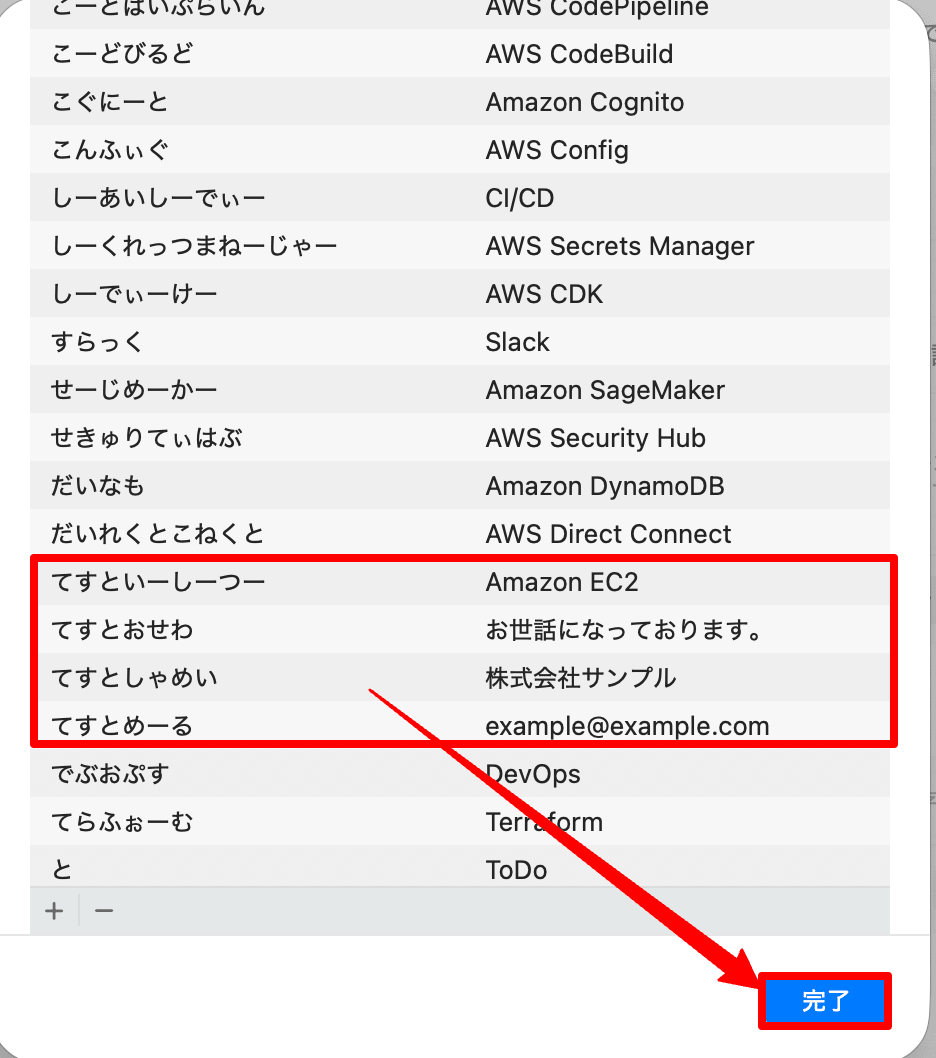Click the minus button to remove entry
The width and height of the screenshot is (936, 1058).
point(104,911)
